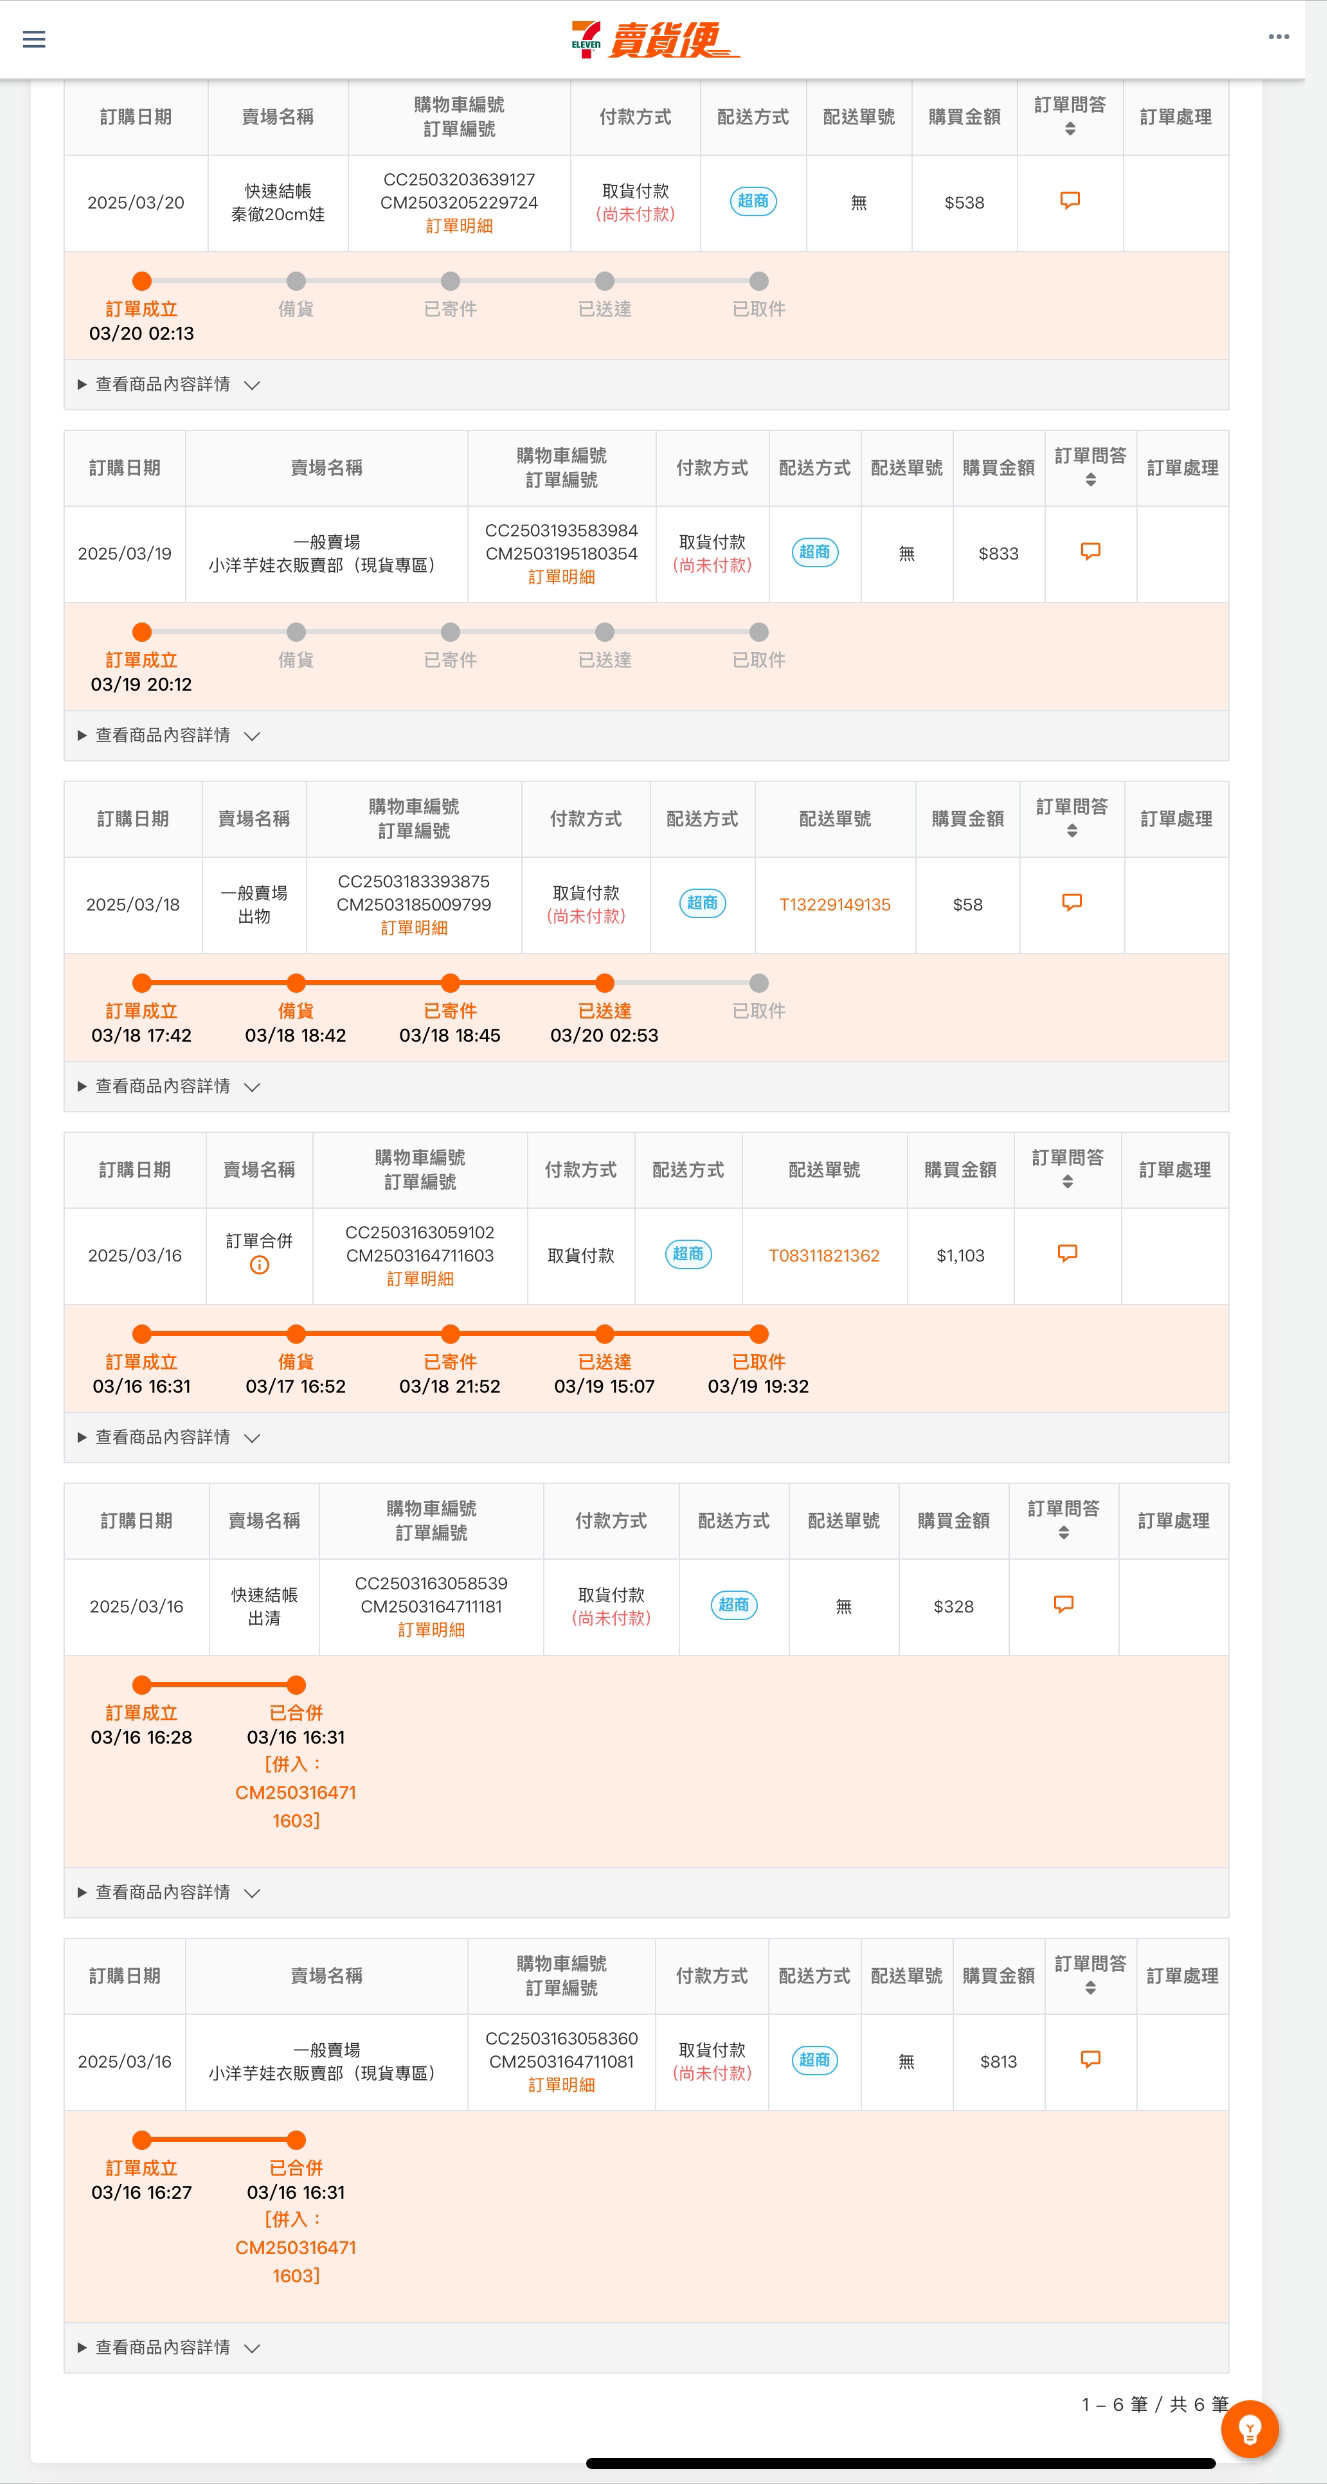Click cart number CC2503193583984
The image size is (1327, 2484).
coord(561,531)
